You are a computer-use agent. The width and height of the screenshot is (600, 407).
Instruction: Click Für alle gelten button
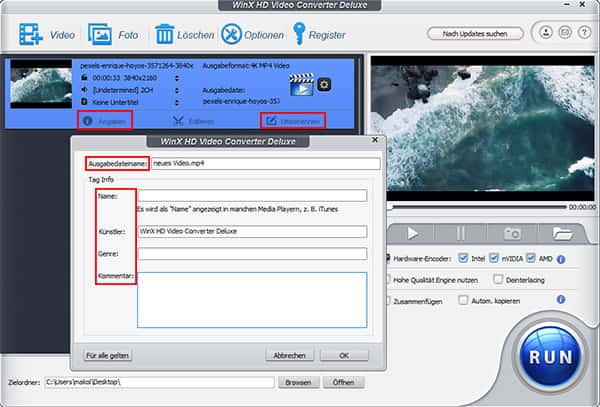click(x=108, y=355)
